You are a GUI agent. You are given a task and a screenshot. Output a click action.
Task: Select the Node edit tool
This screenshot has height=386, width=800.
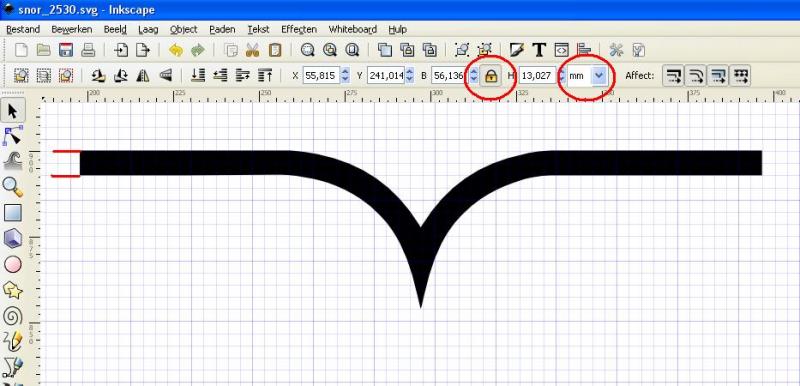tap(13, 136)
